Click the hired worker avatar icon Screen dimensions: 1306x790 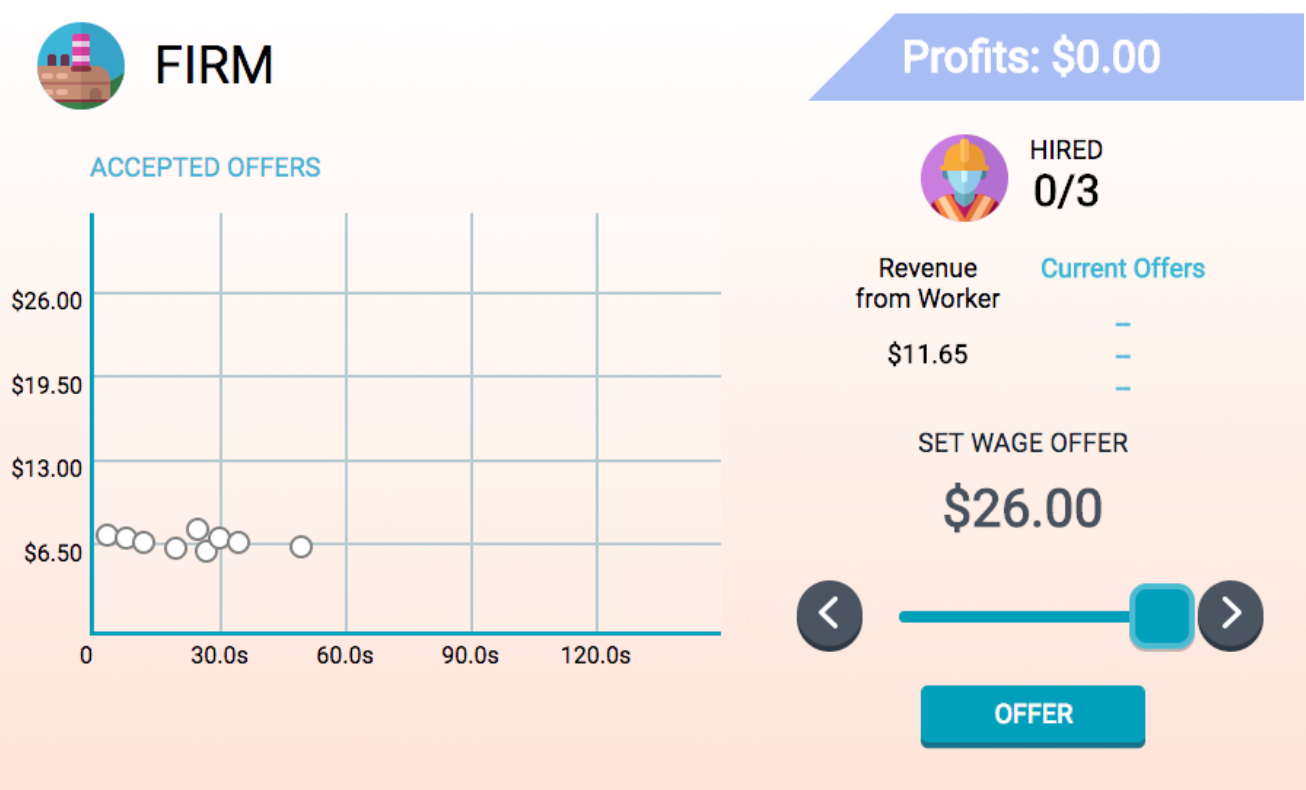click(x=964, y=178)
